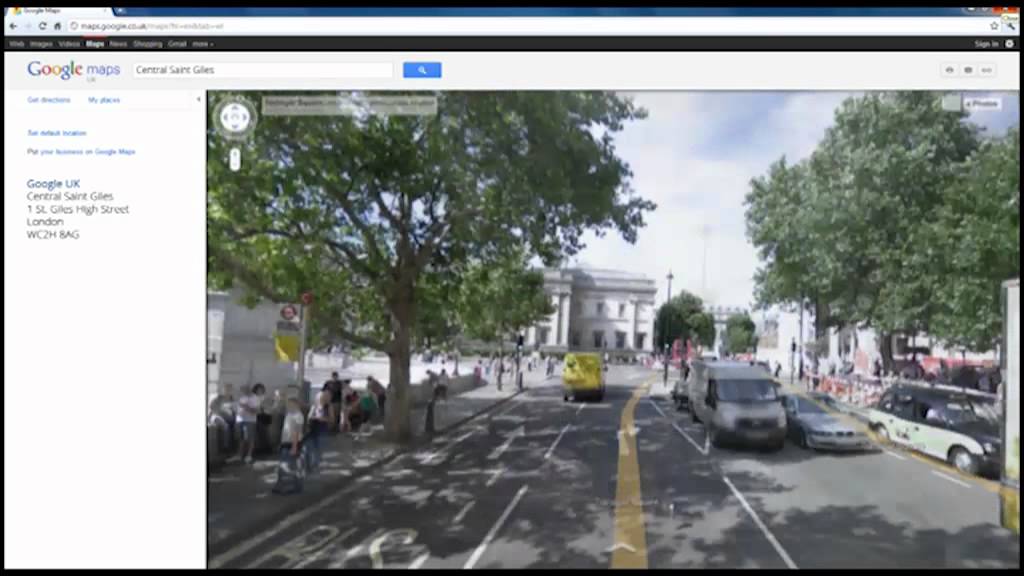Select the WC2H 8AG postcode text
The height and width of the screenshot is (576, 1024).
(53, 234)
